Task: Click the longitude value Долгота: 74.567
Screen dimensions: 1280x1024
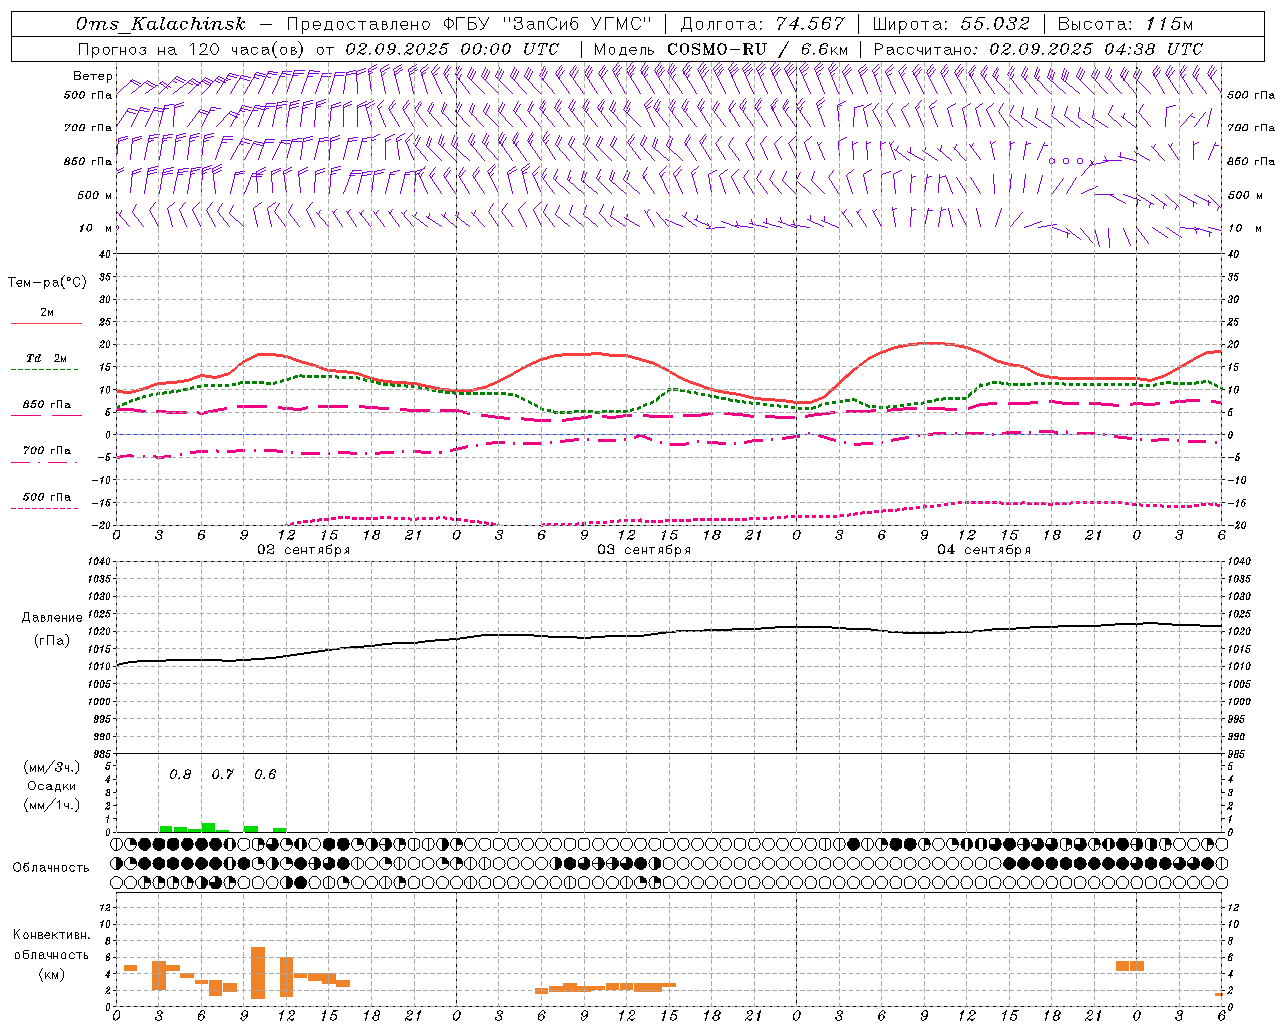Action: point(762,24)
